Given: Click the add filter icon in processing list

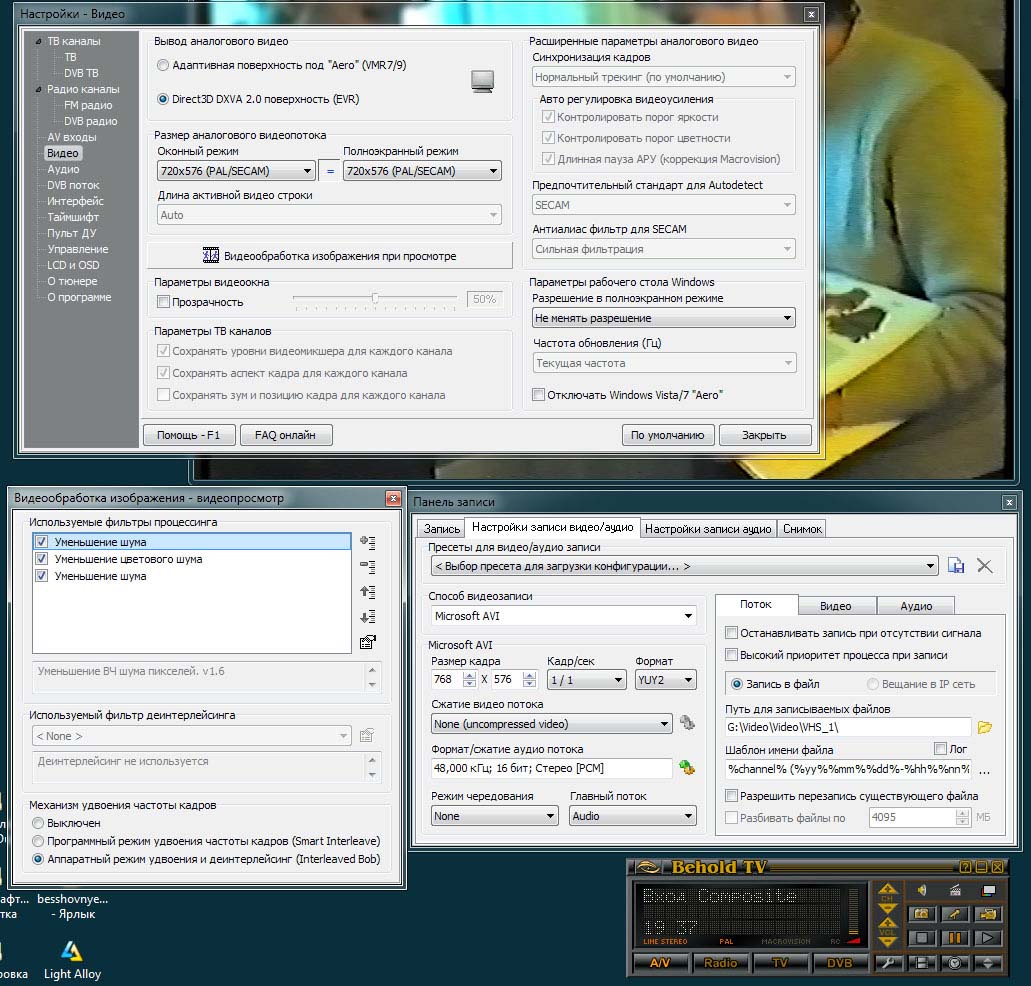Looking at the screenshot, I should tap(367, 543).
